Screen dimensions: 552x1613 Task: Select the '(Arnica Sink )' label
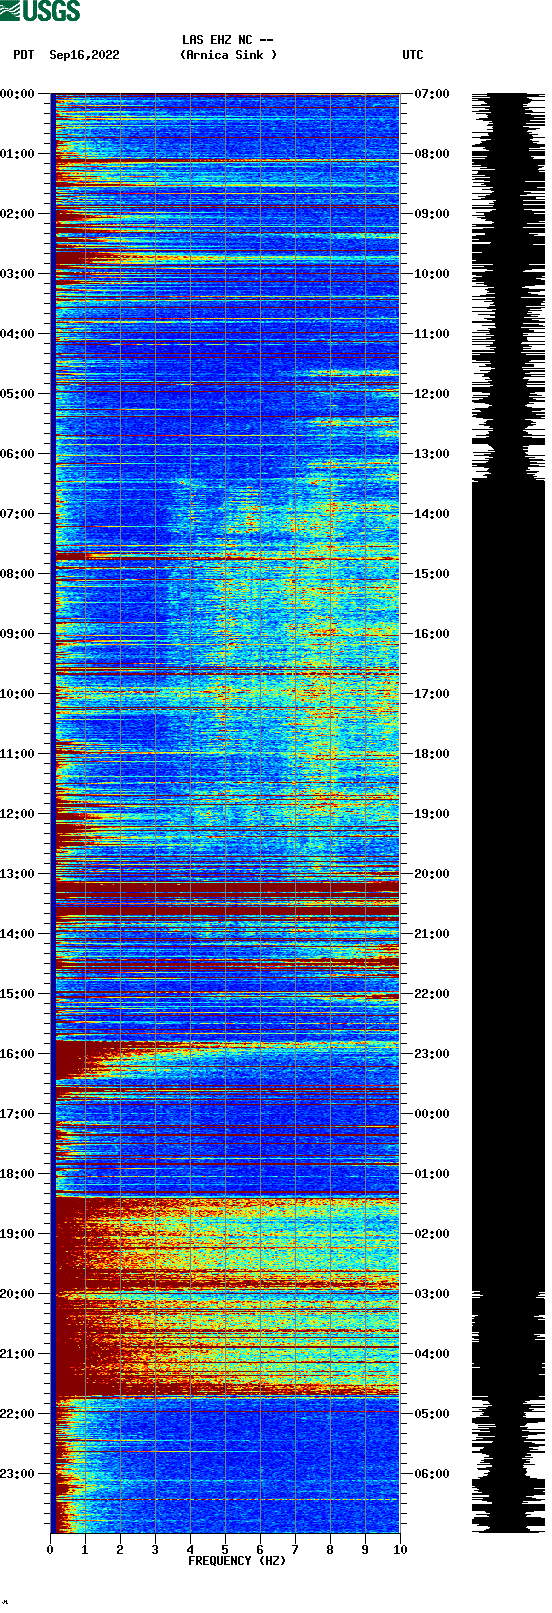click(228, 55)
